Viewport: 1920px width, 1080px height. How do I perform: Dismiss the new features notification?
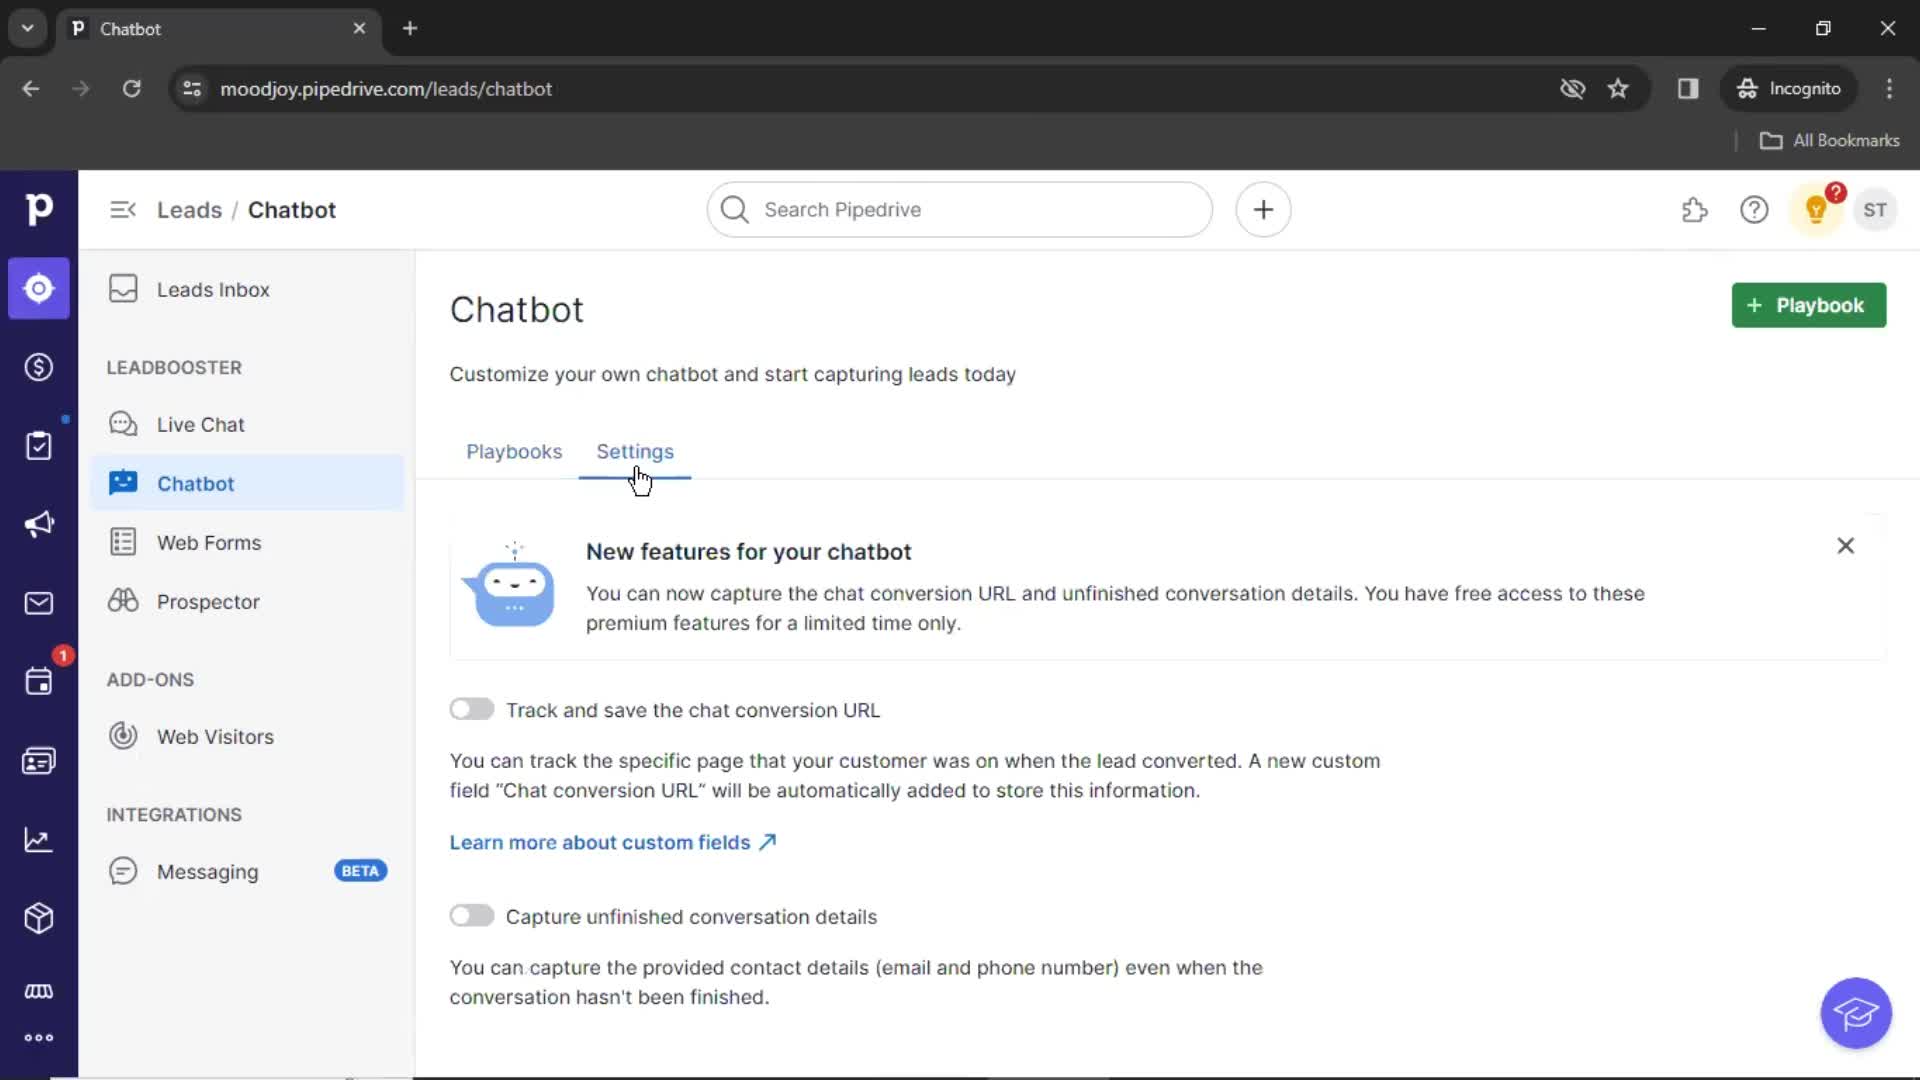(1845, 546)
